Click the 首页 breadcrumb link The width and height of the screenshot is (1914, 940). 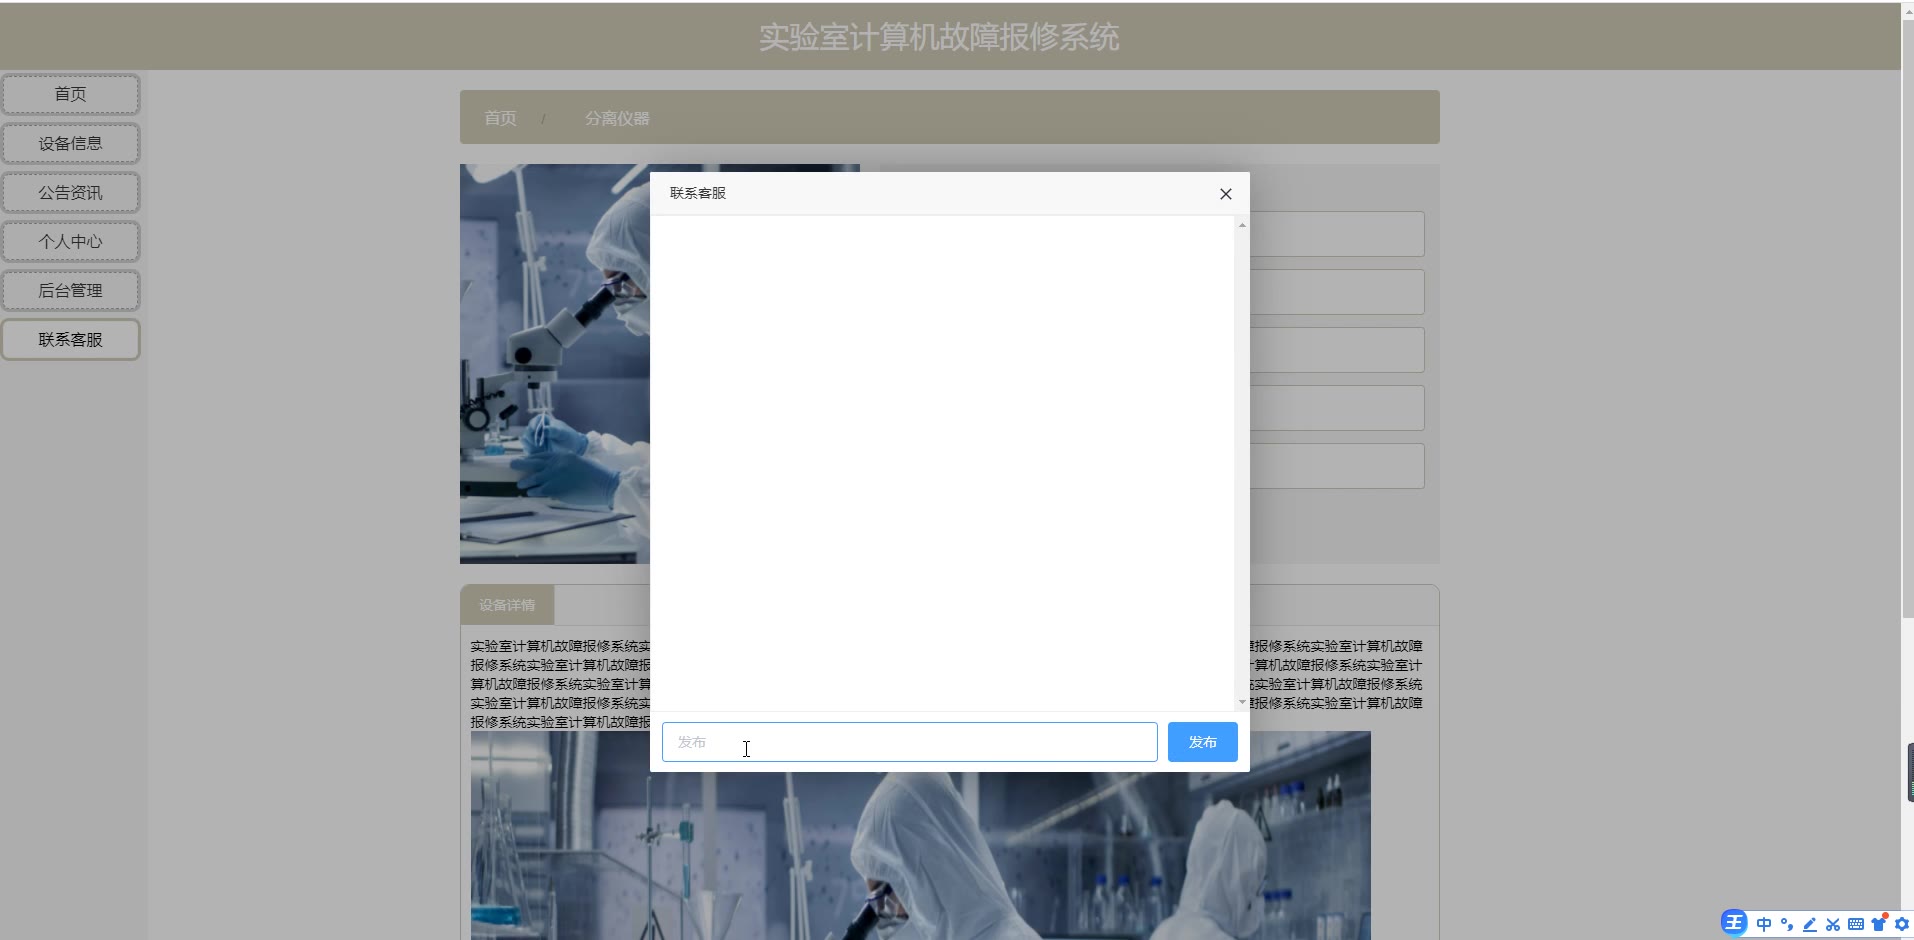[500, 118]
